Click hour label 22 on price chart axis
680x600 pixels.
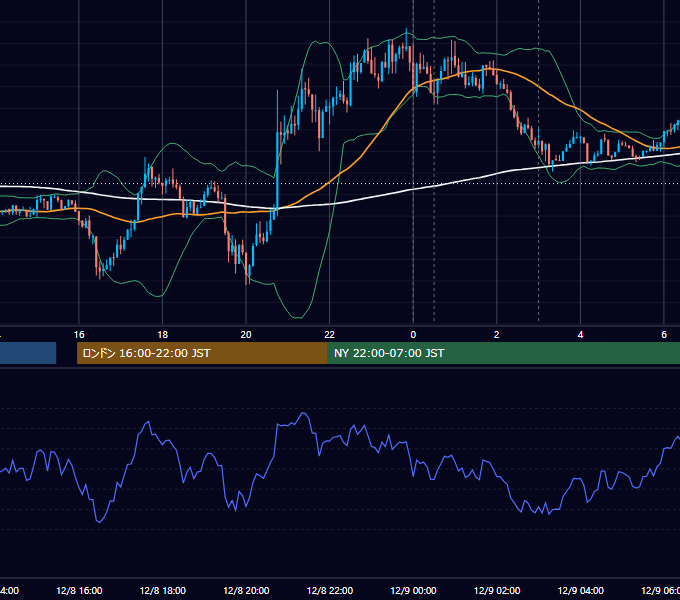[330, 335]
